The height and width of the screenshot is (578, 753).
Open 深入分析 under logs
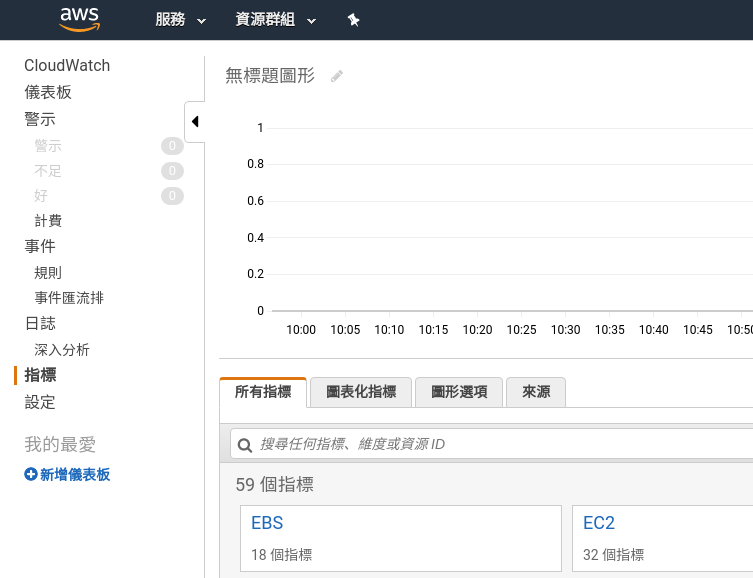point(62,349)
